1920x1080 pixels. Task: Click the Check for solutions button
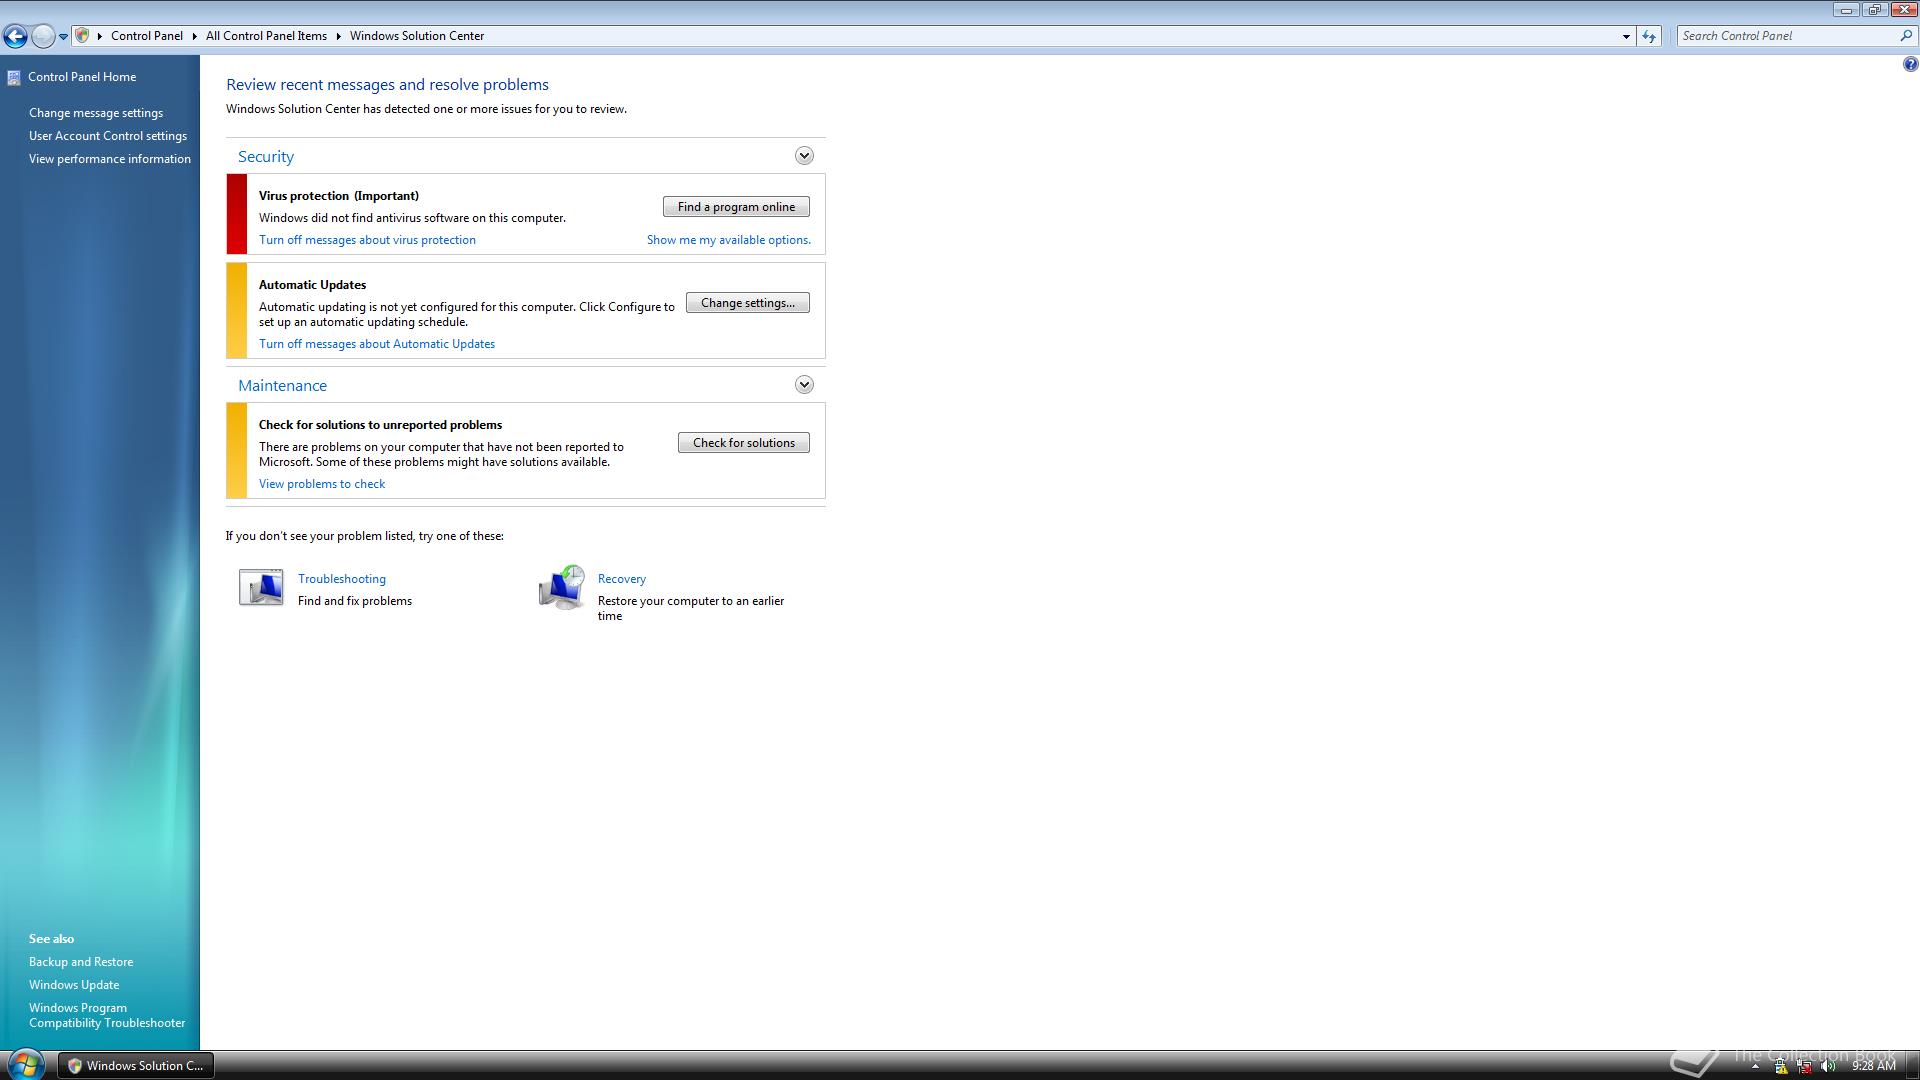[x=744, y=443]
